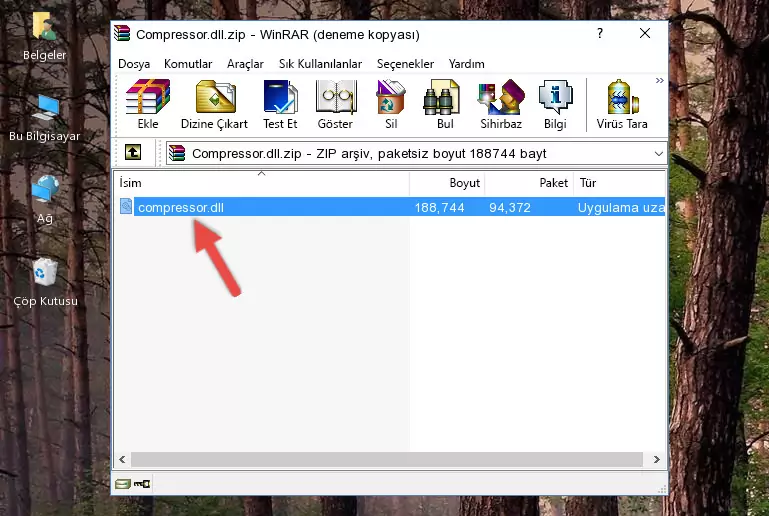Start Virüs Tara scan

[622, 104]
